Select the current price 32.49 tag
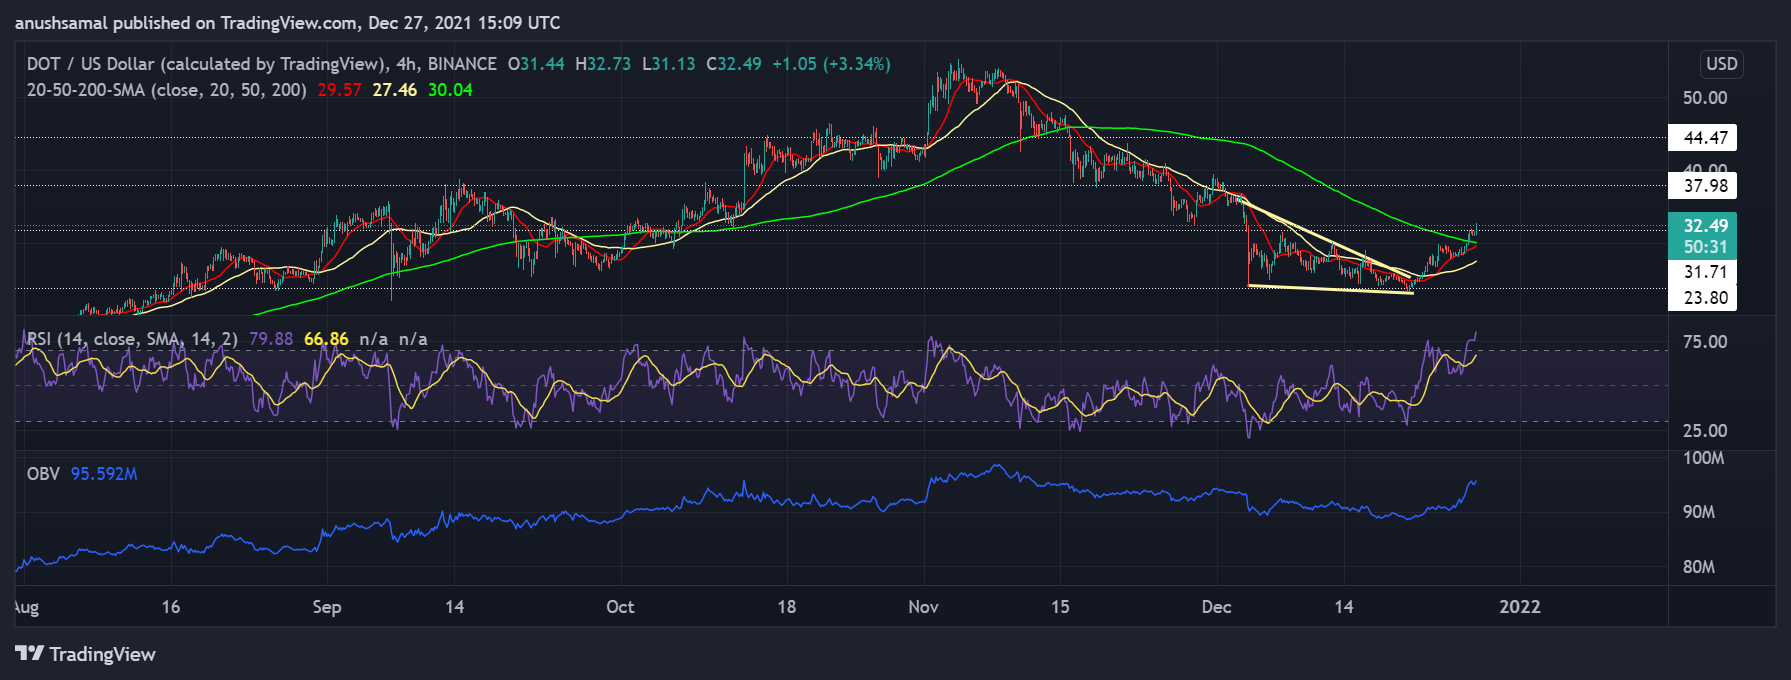 [1703, 226]
